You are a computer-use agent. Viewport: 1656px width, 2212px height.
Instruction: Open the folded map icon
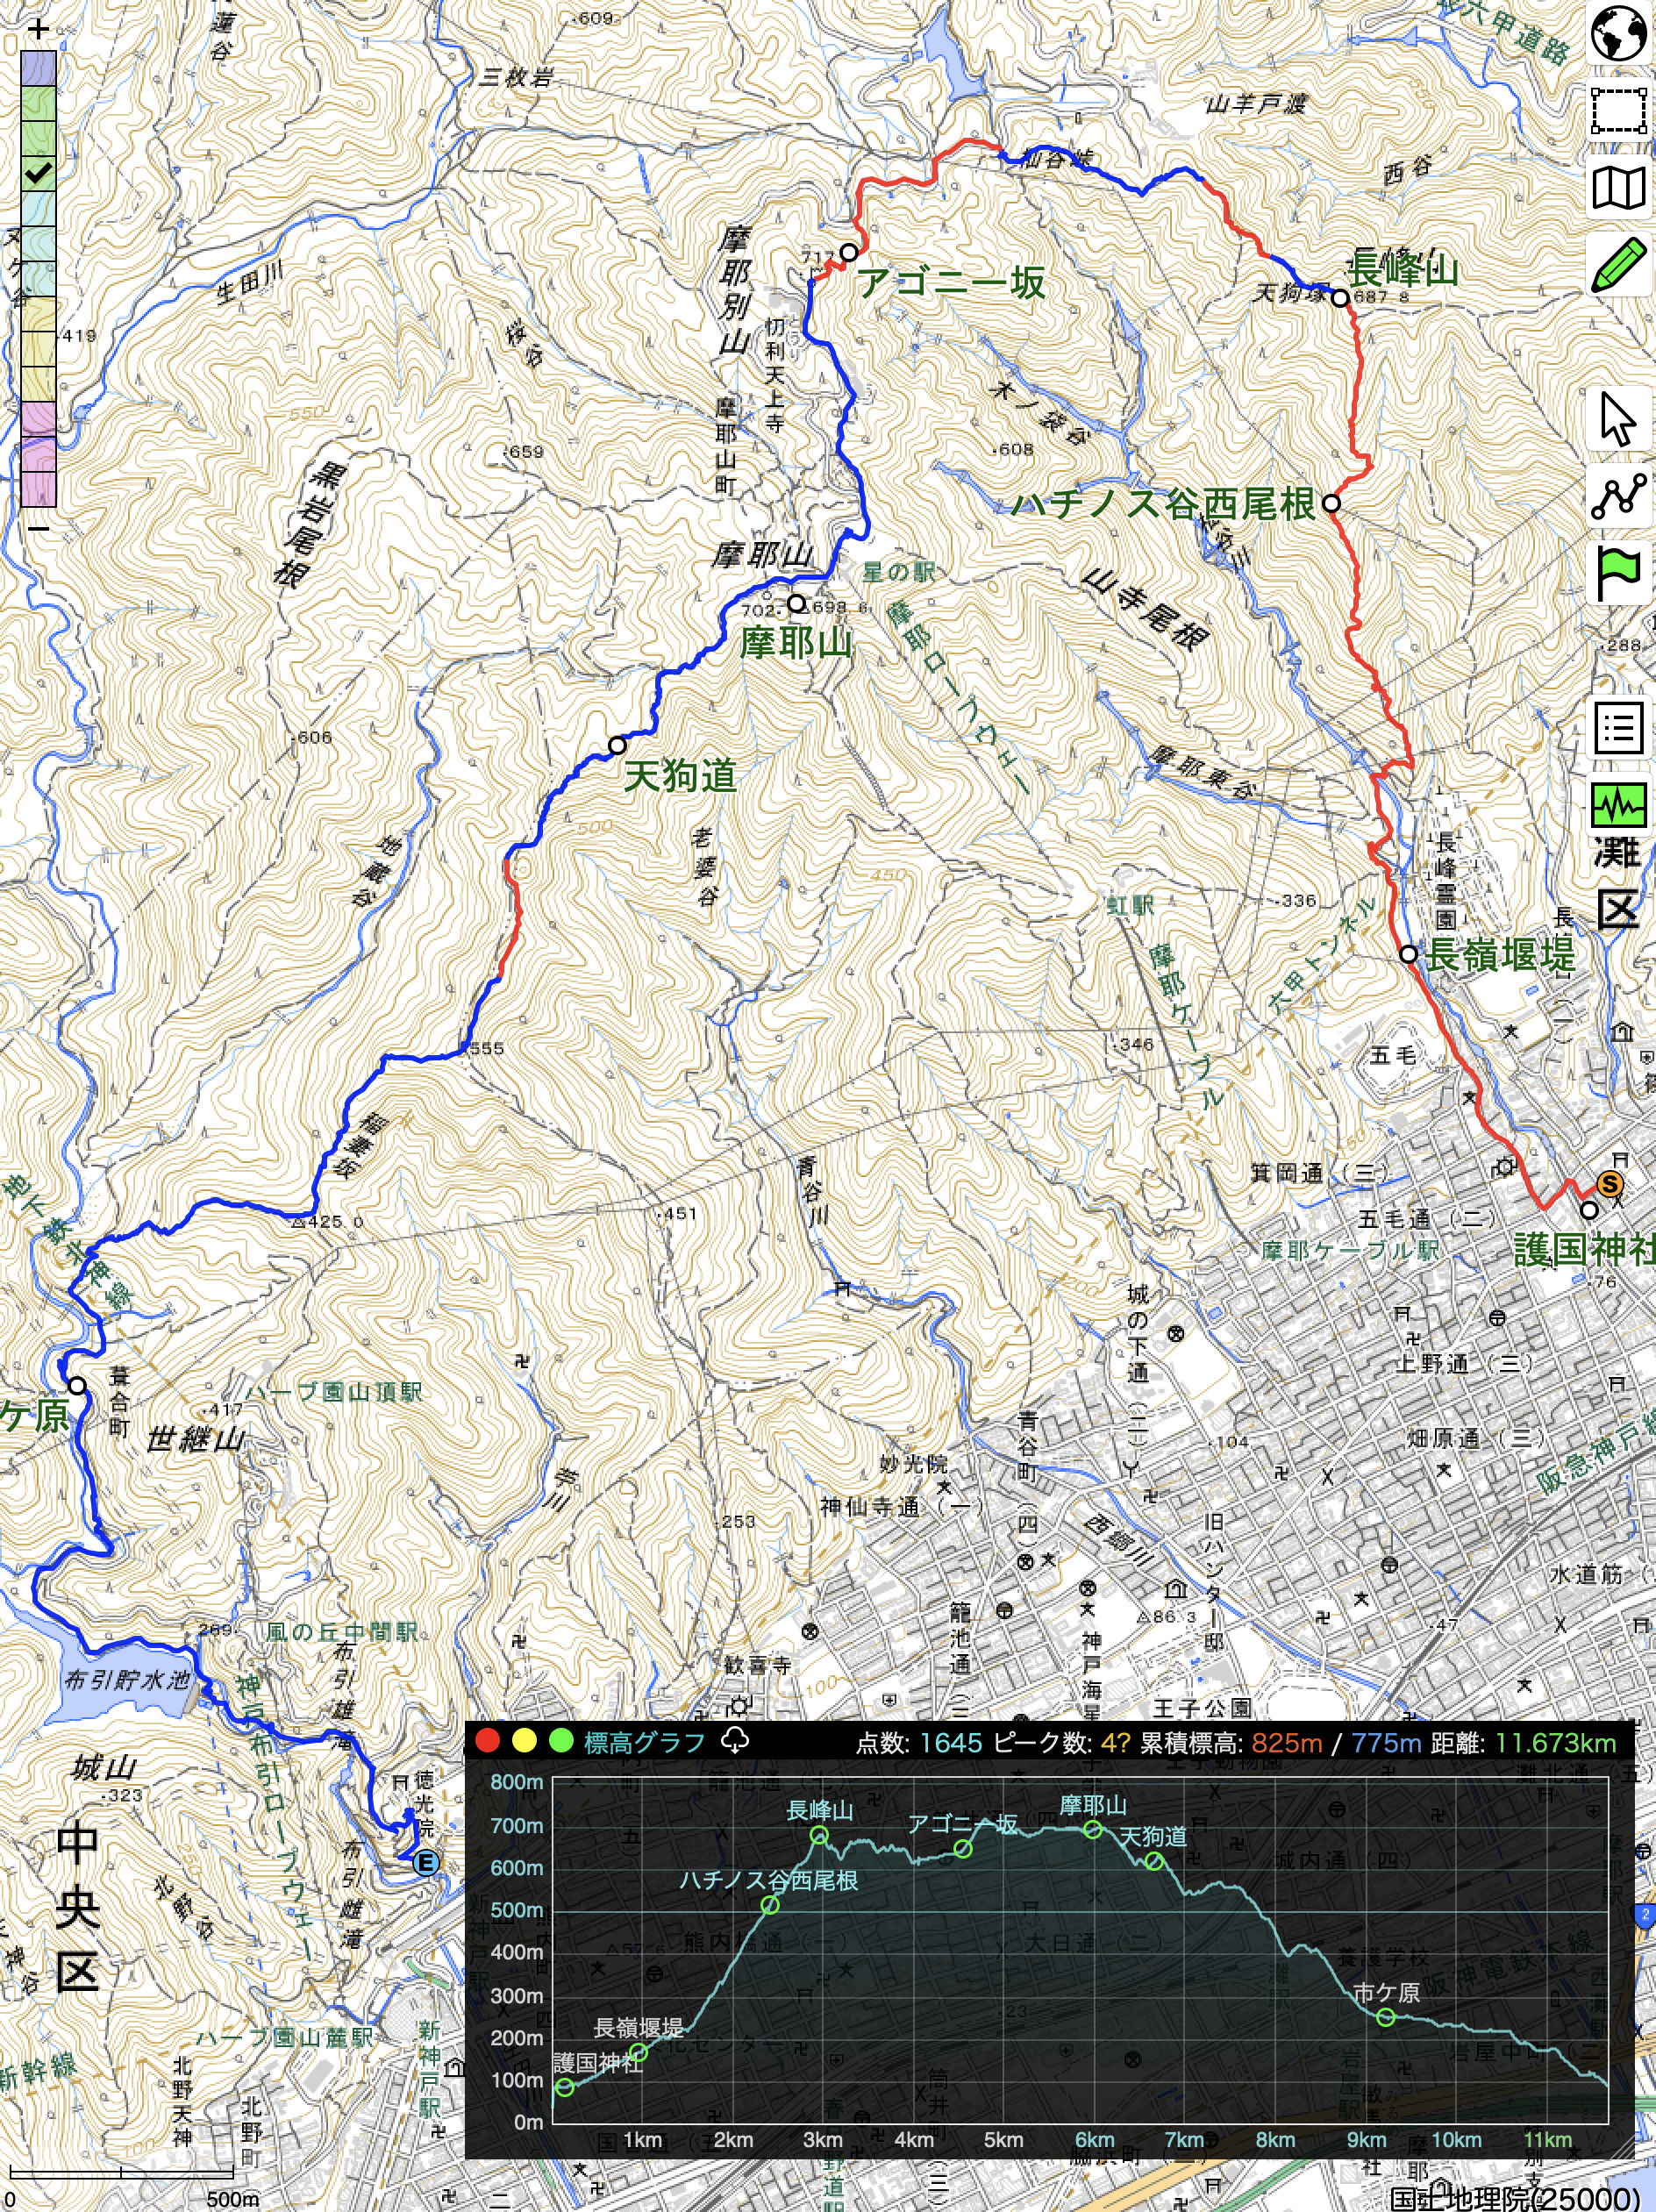(x=1618, y=187)
